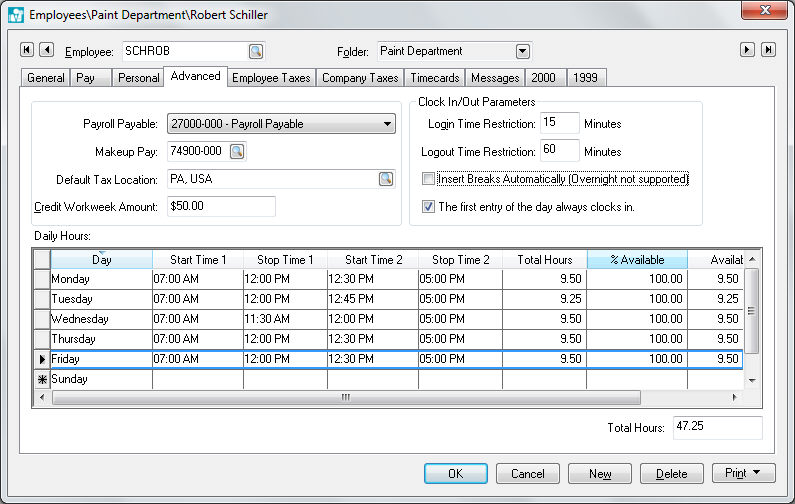Click the new row asterisk marker for Sunday

click(41, 380)
